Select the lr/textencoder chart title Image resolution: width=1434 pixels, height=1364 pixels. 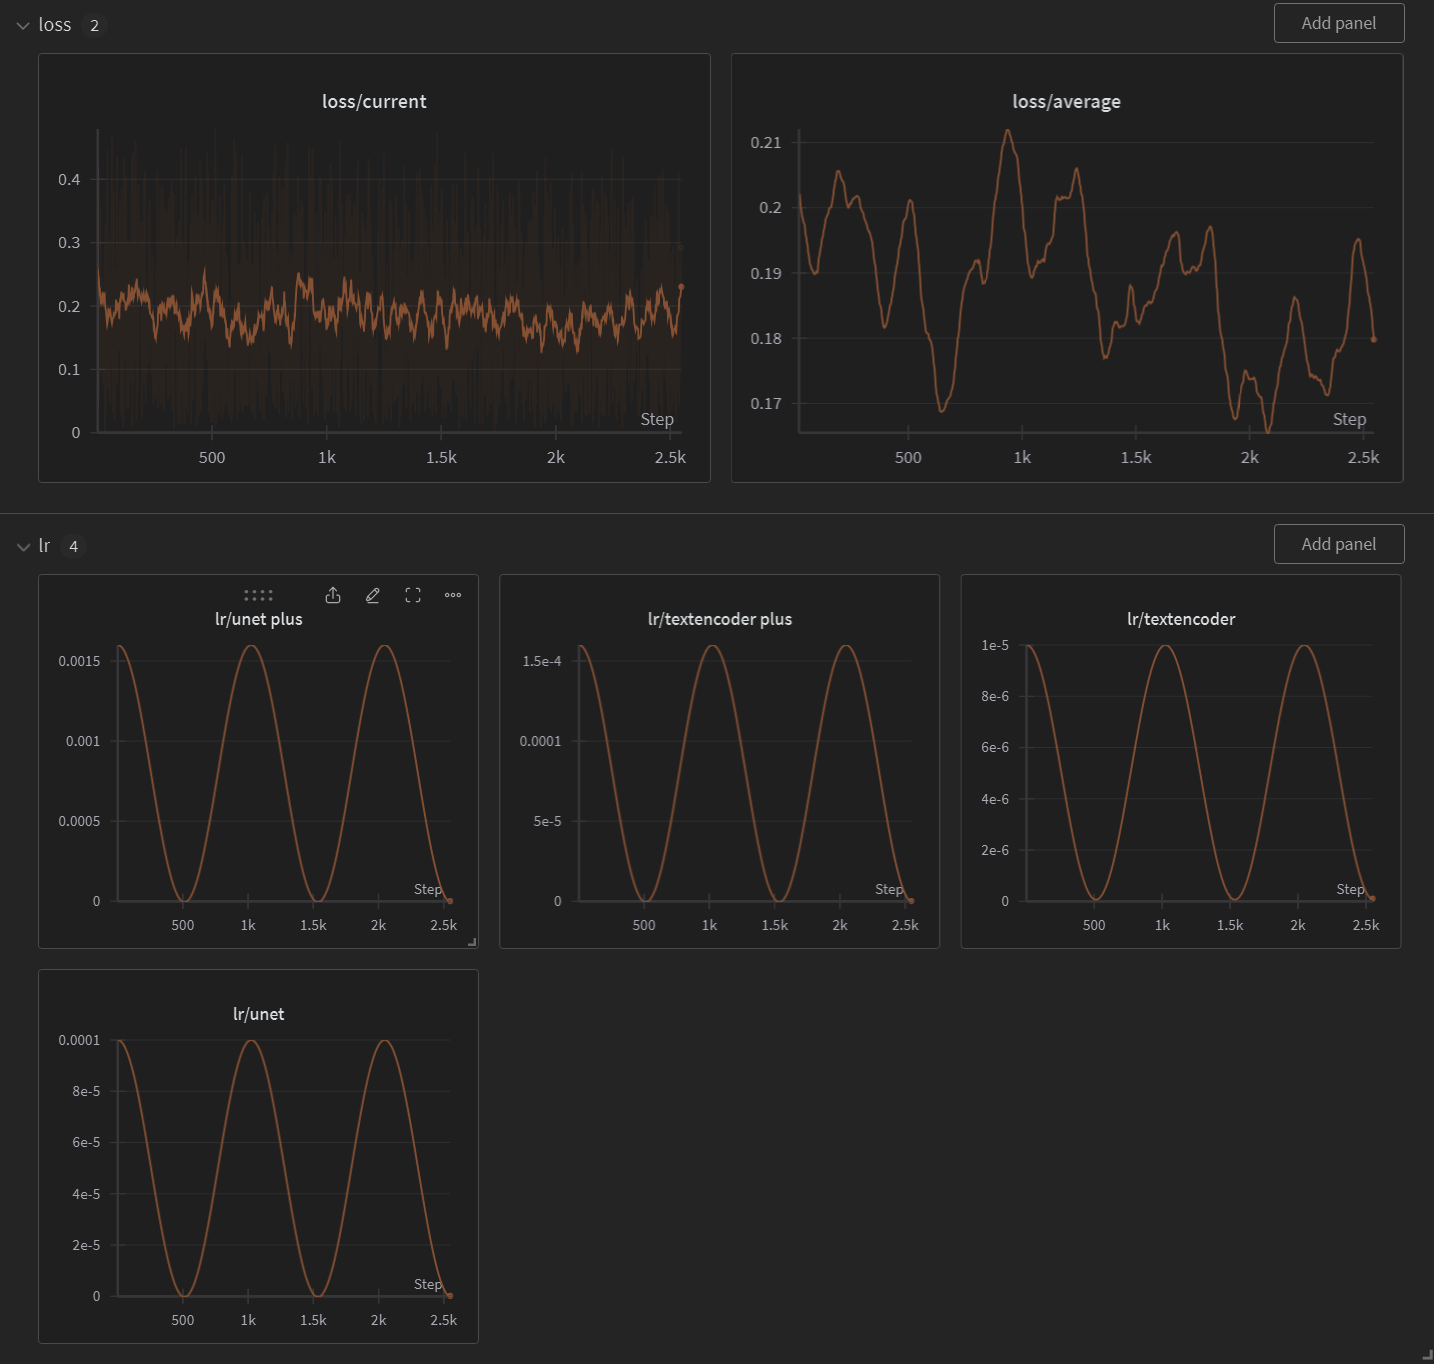(1181, 619)
